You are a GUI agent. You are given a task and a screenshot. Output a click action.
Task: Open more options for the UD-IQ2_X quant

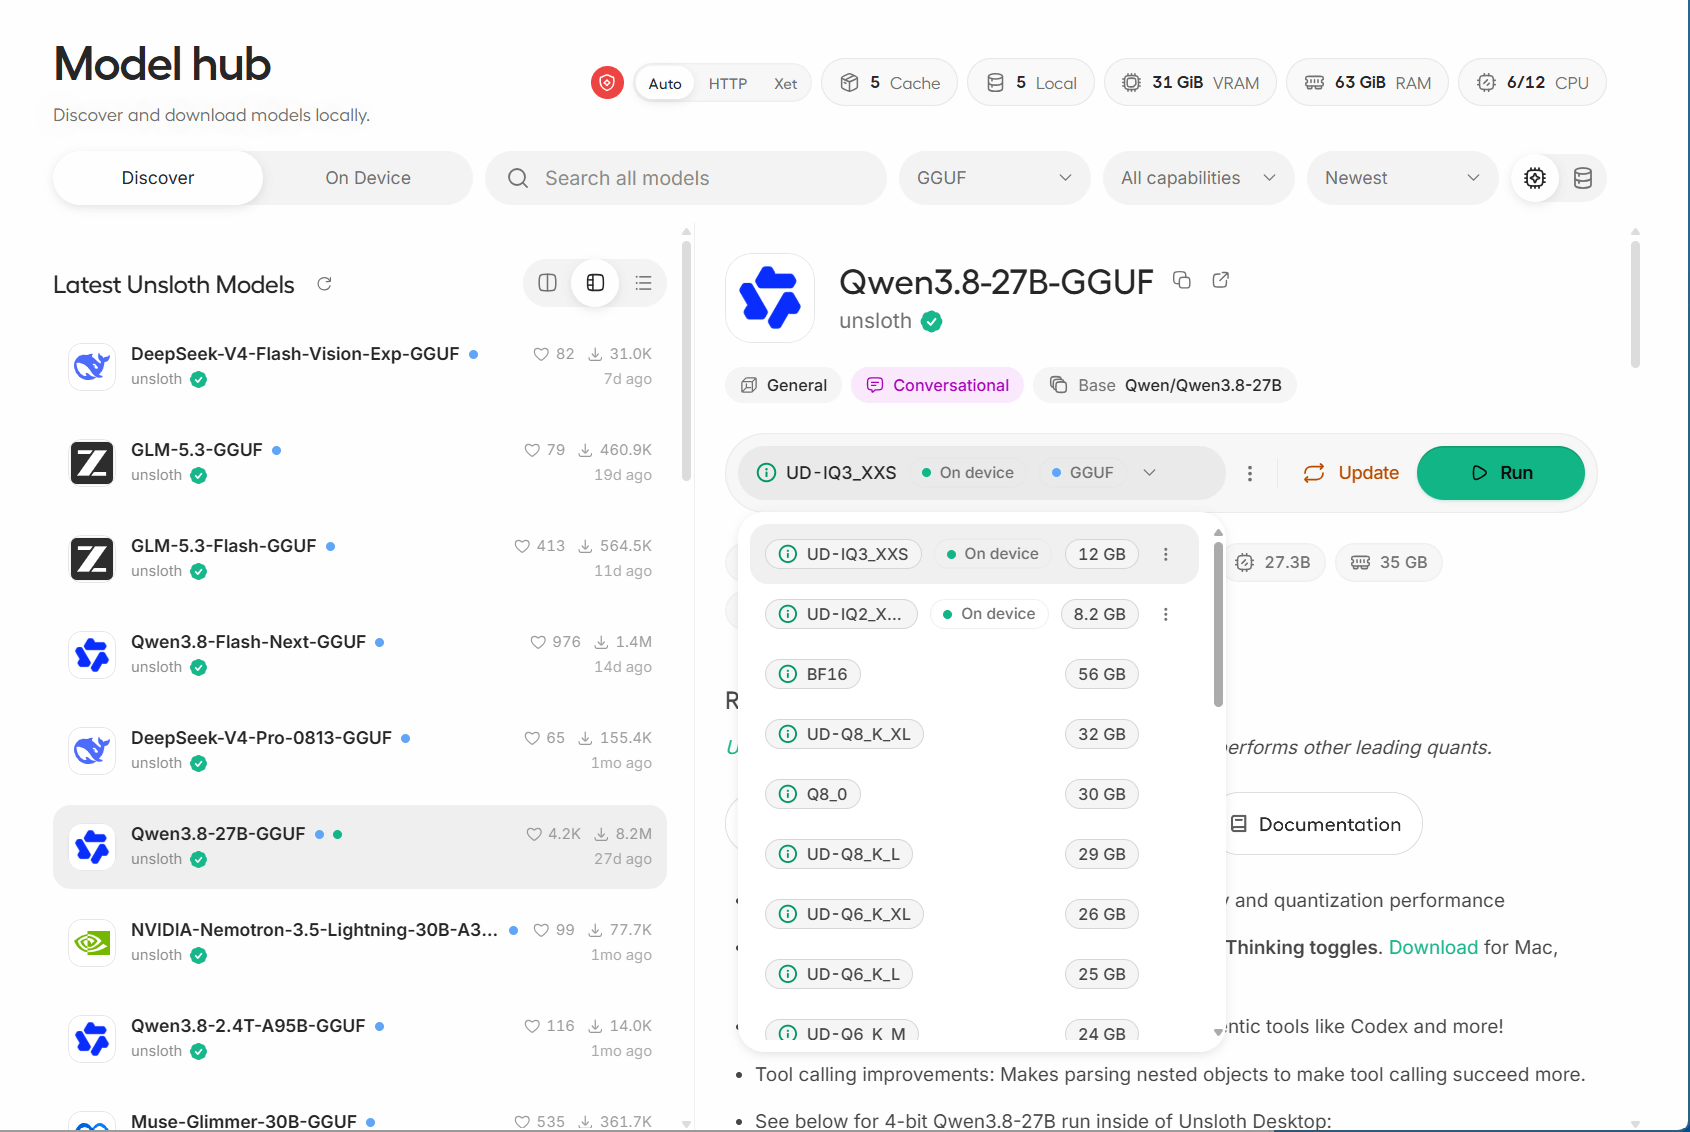tap(1166, 614)
